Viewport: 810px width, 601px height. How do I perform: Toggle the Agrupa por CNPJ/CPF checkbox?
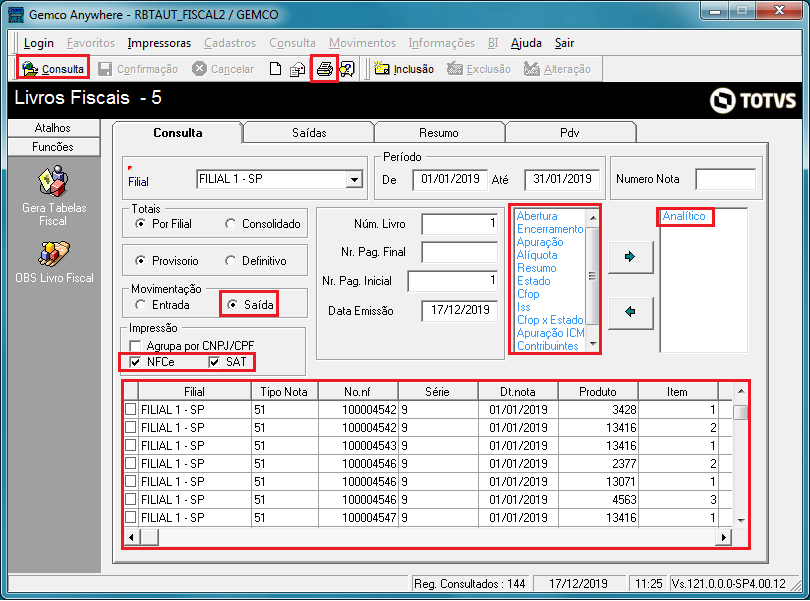[x=135, y=345]
